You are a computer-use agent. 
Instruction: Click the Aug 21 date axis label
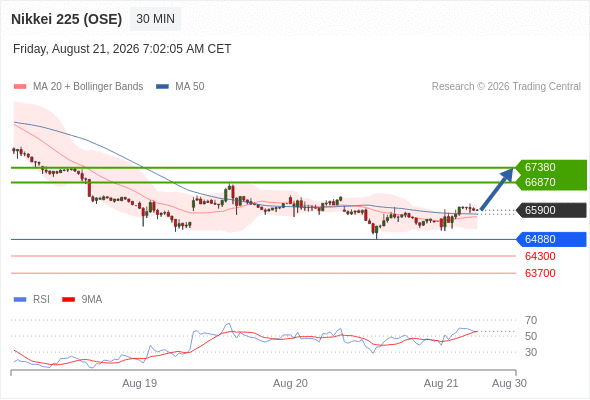coord(441,383)
